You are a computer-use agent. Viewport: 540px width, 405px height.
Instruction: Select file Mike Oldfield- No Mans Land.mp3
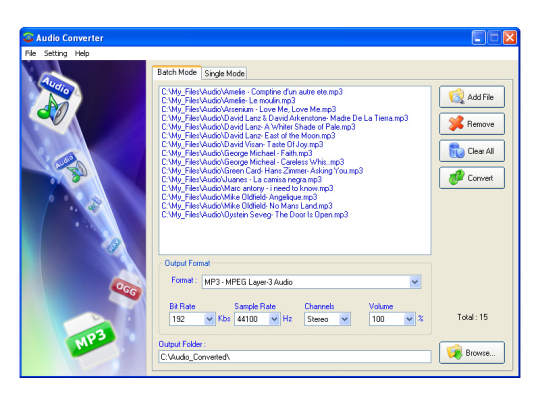pos(247,206)
